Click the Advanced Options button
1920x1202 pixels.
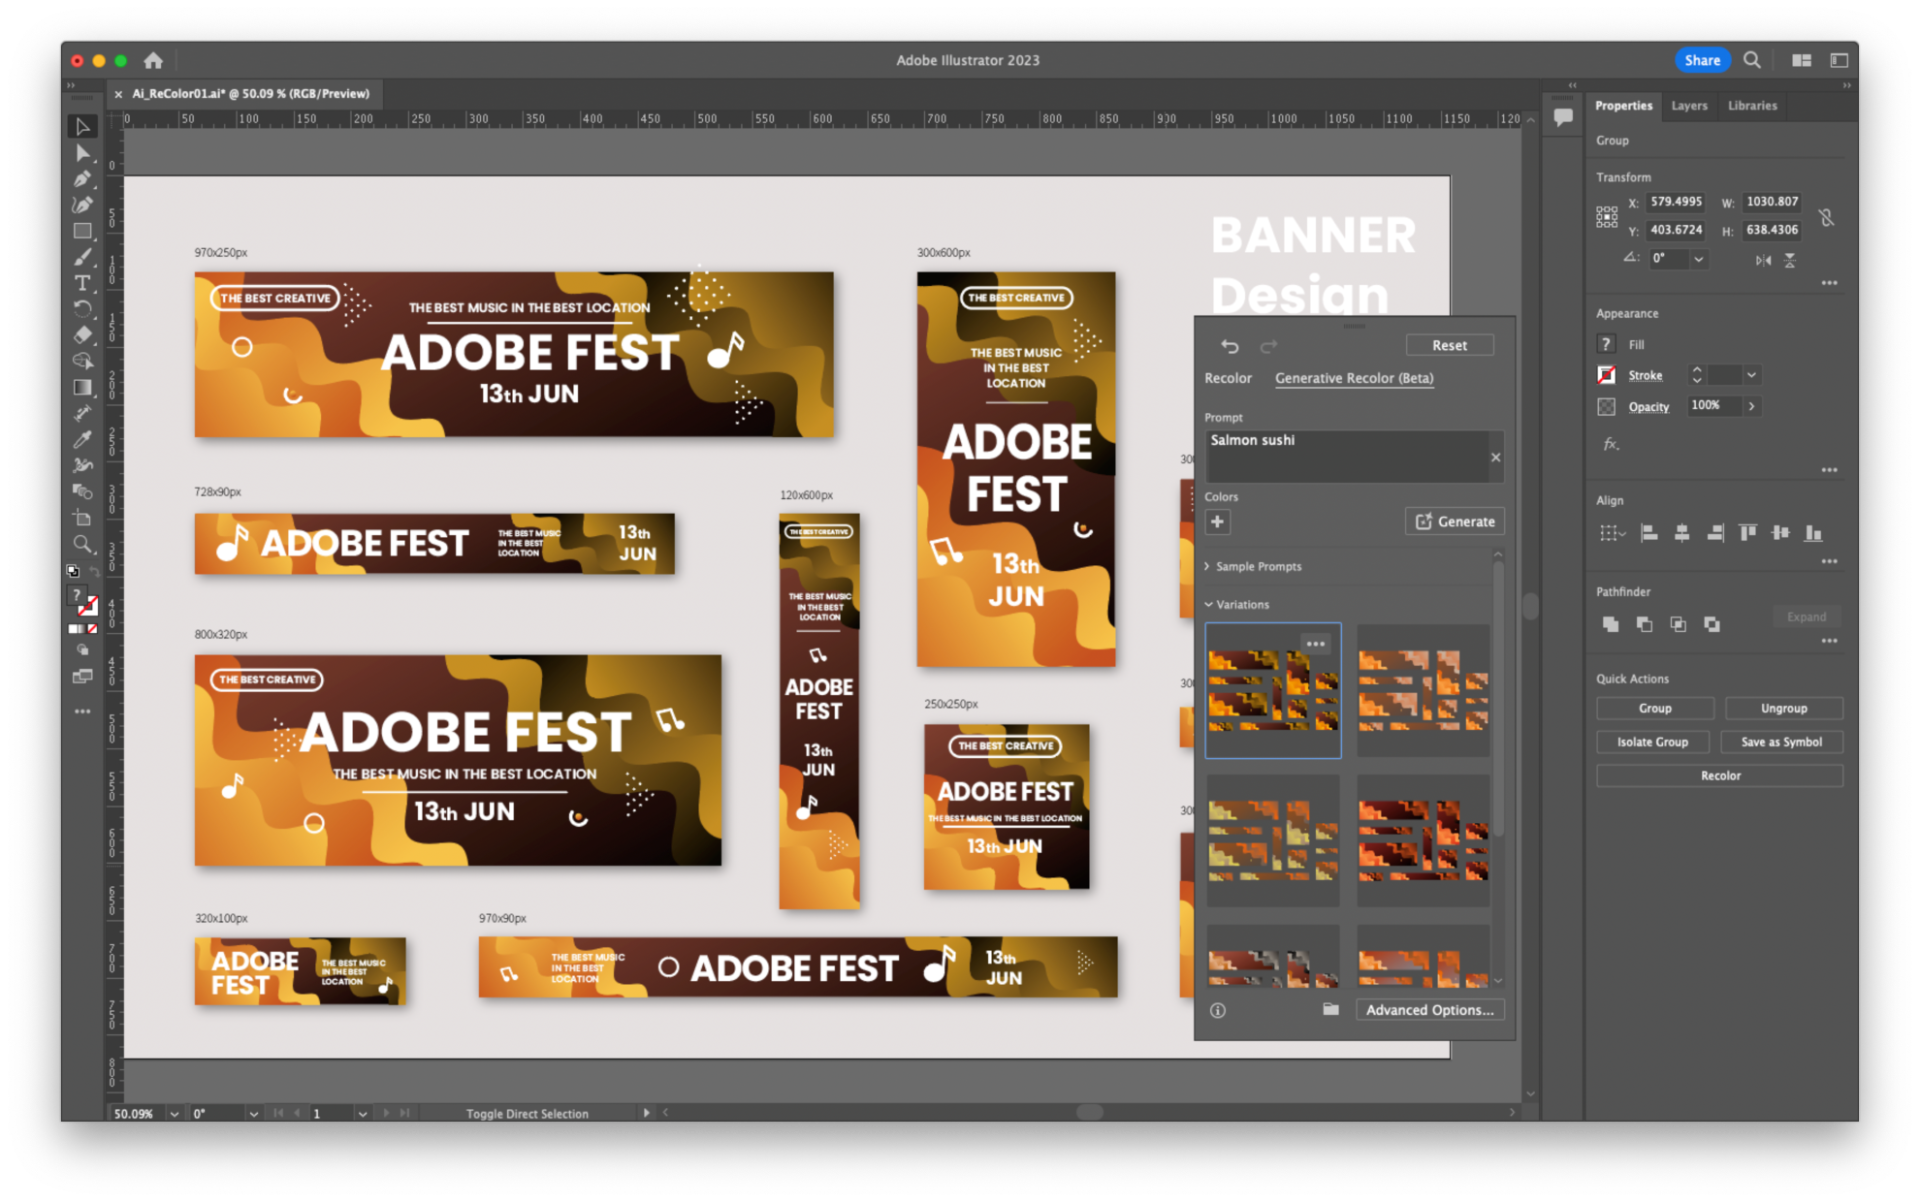coord(1429,1010)
